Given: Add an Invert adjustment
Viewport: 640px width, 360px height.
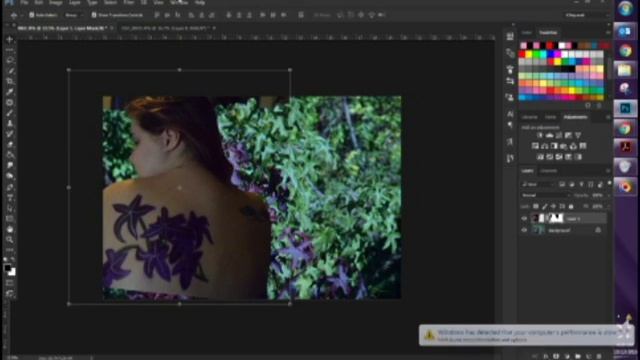Looking at the screenshot, I should pos(540,157).
